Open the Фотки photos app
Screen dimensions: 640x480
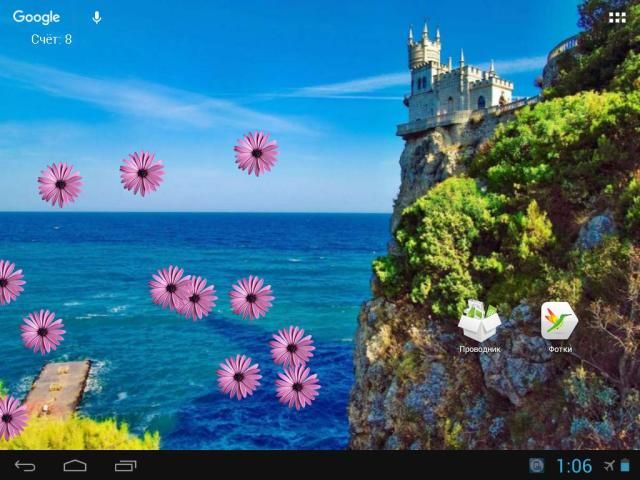[x=559, y=321]
